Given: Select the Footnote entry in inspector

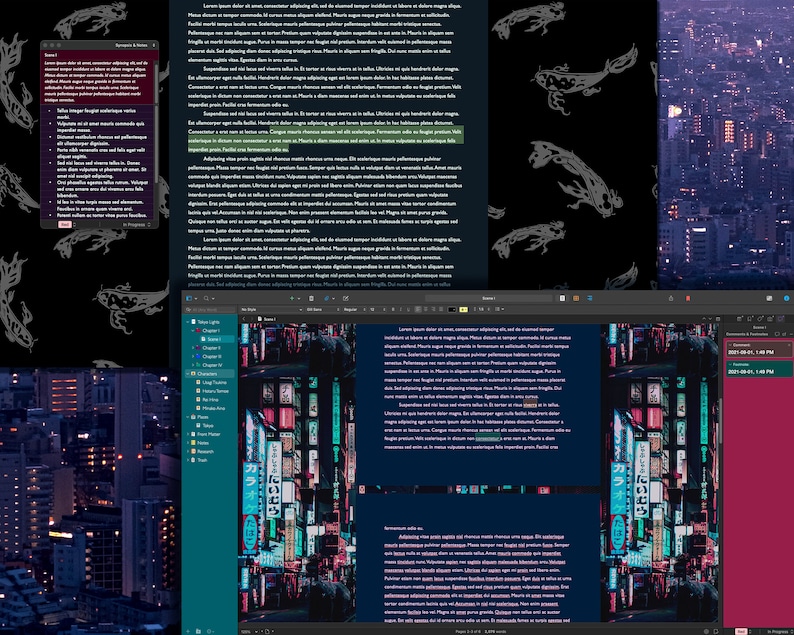Looking at the screenshot, I should tap(758, 369).
